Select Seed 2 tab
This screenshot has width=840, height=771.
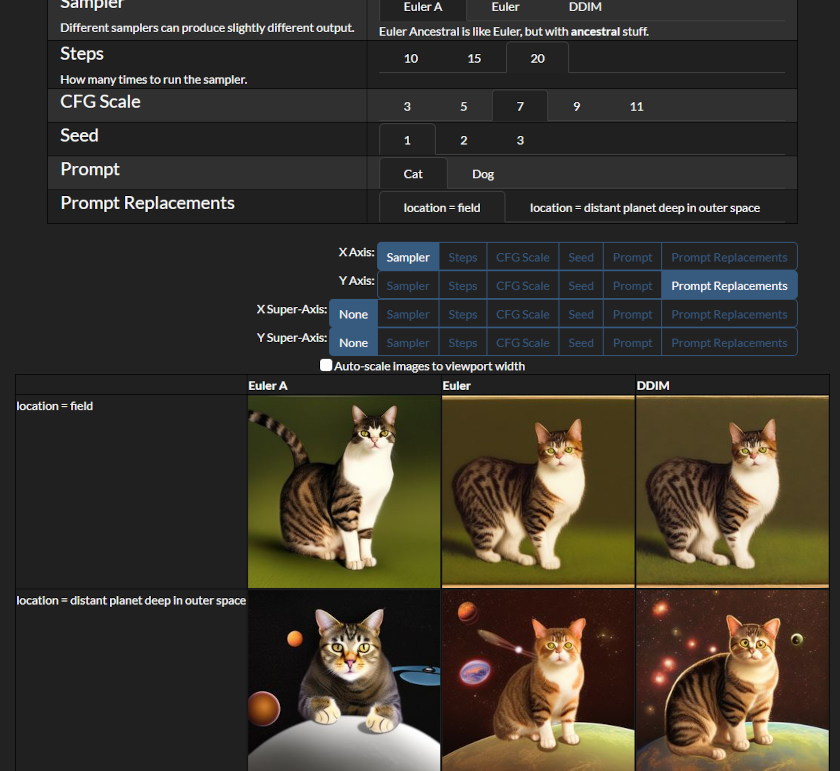point(464,140)
